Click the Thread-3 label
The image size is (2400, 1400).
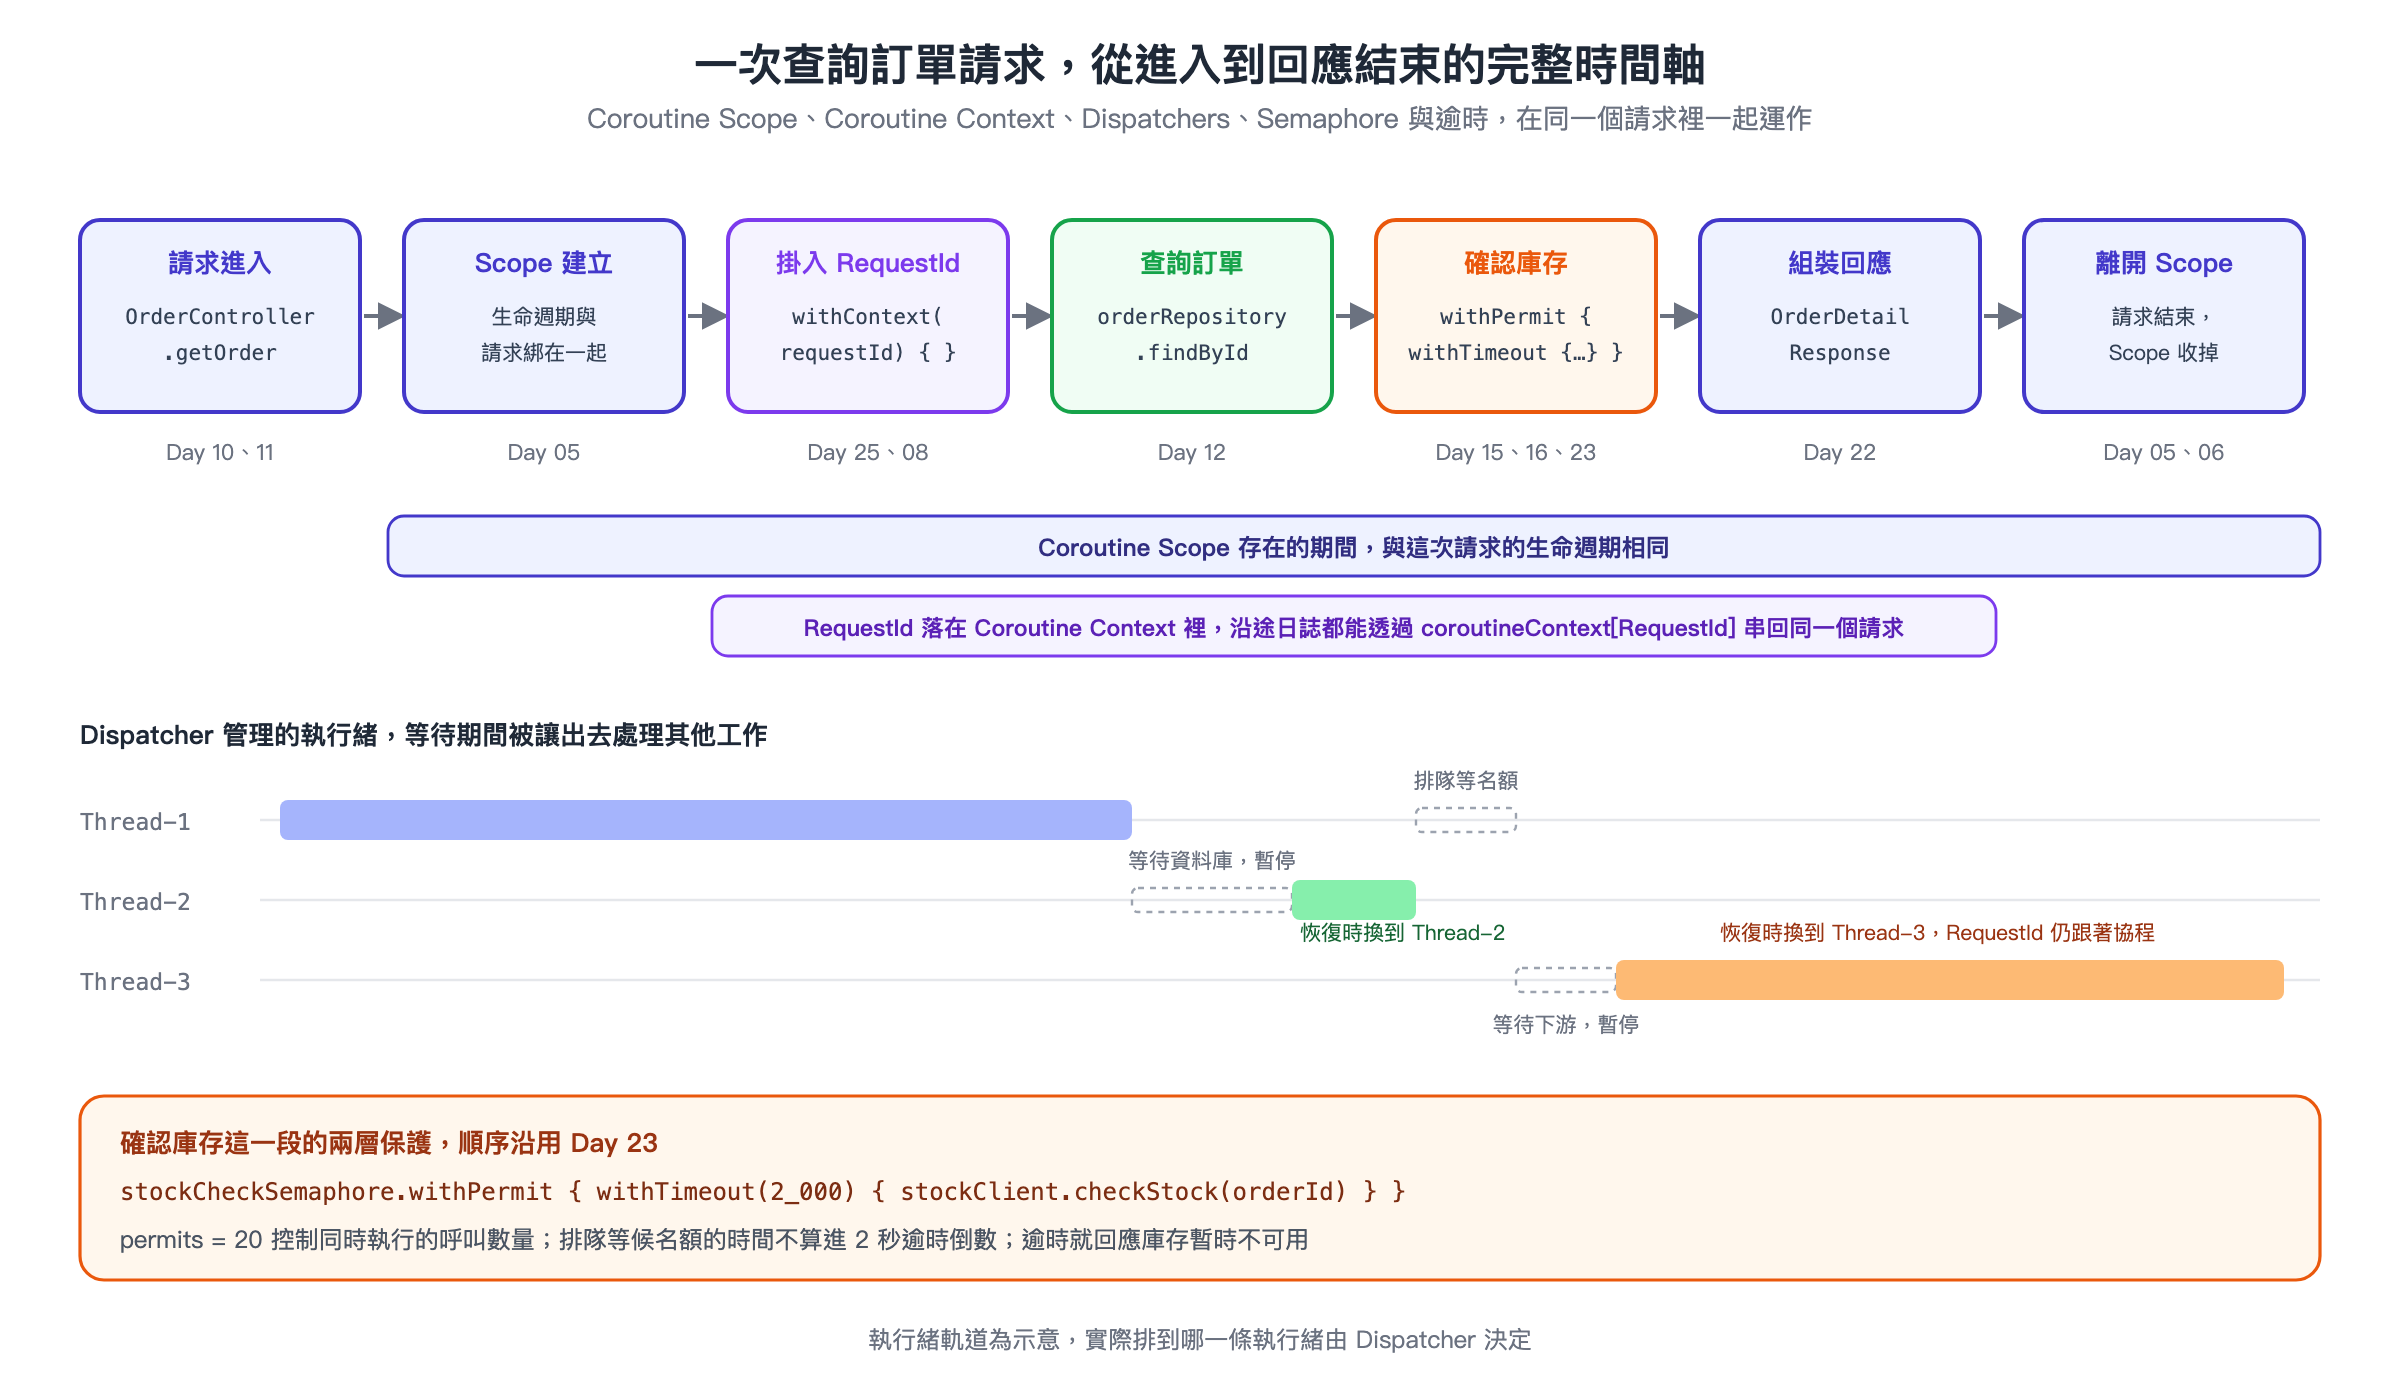pos(135,981)
